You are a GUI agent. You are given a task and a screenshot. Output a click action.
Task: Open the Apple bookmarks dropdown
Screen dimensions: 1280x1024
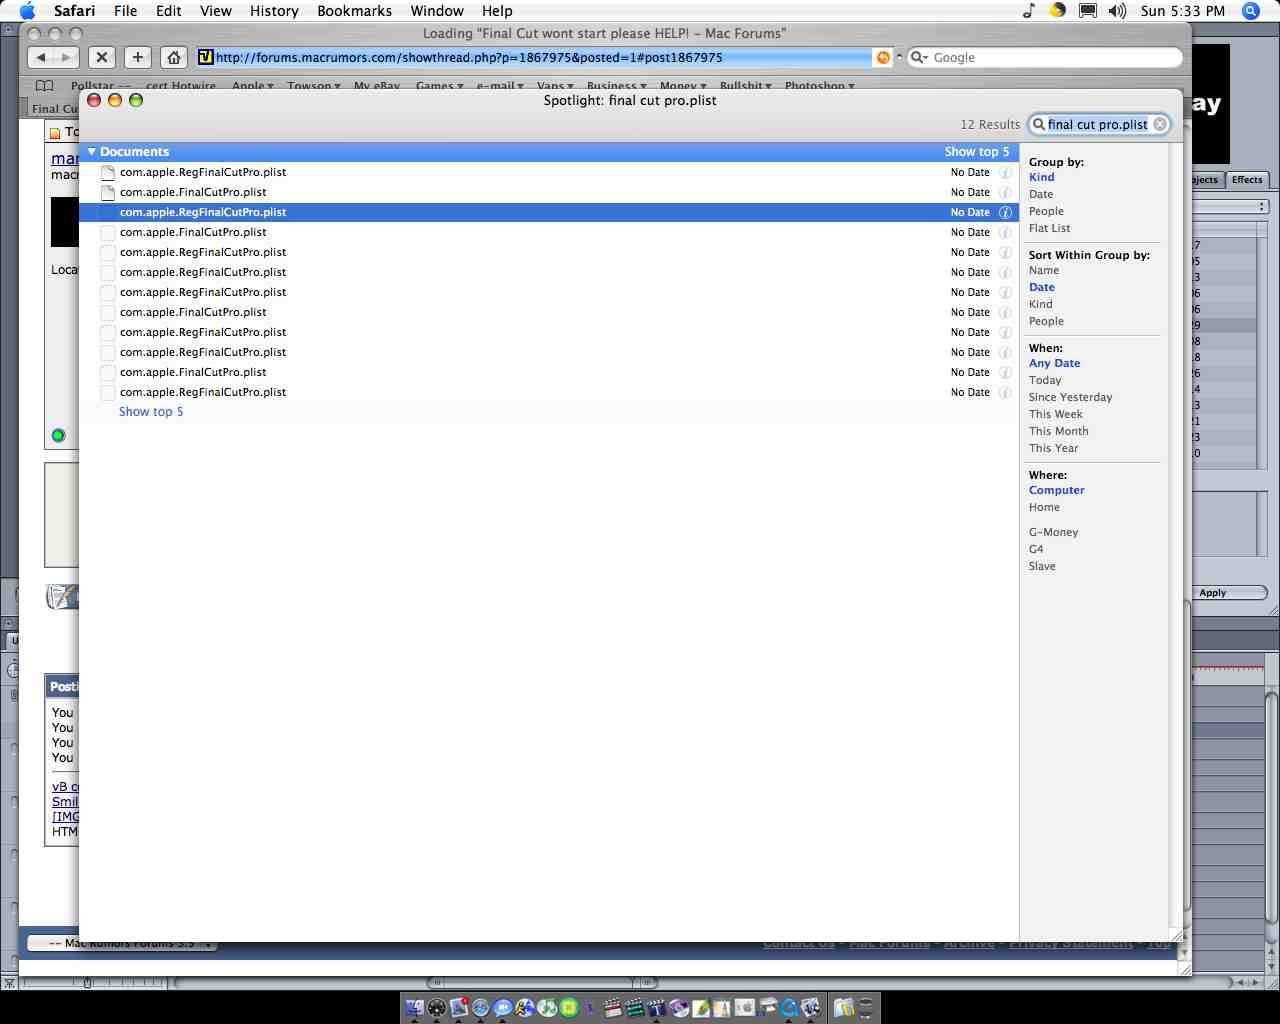click(x=252, y=86)
